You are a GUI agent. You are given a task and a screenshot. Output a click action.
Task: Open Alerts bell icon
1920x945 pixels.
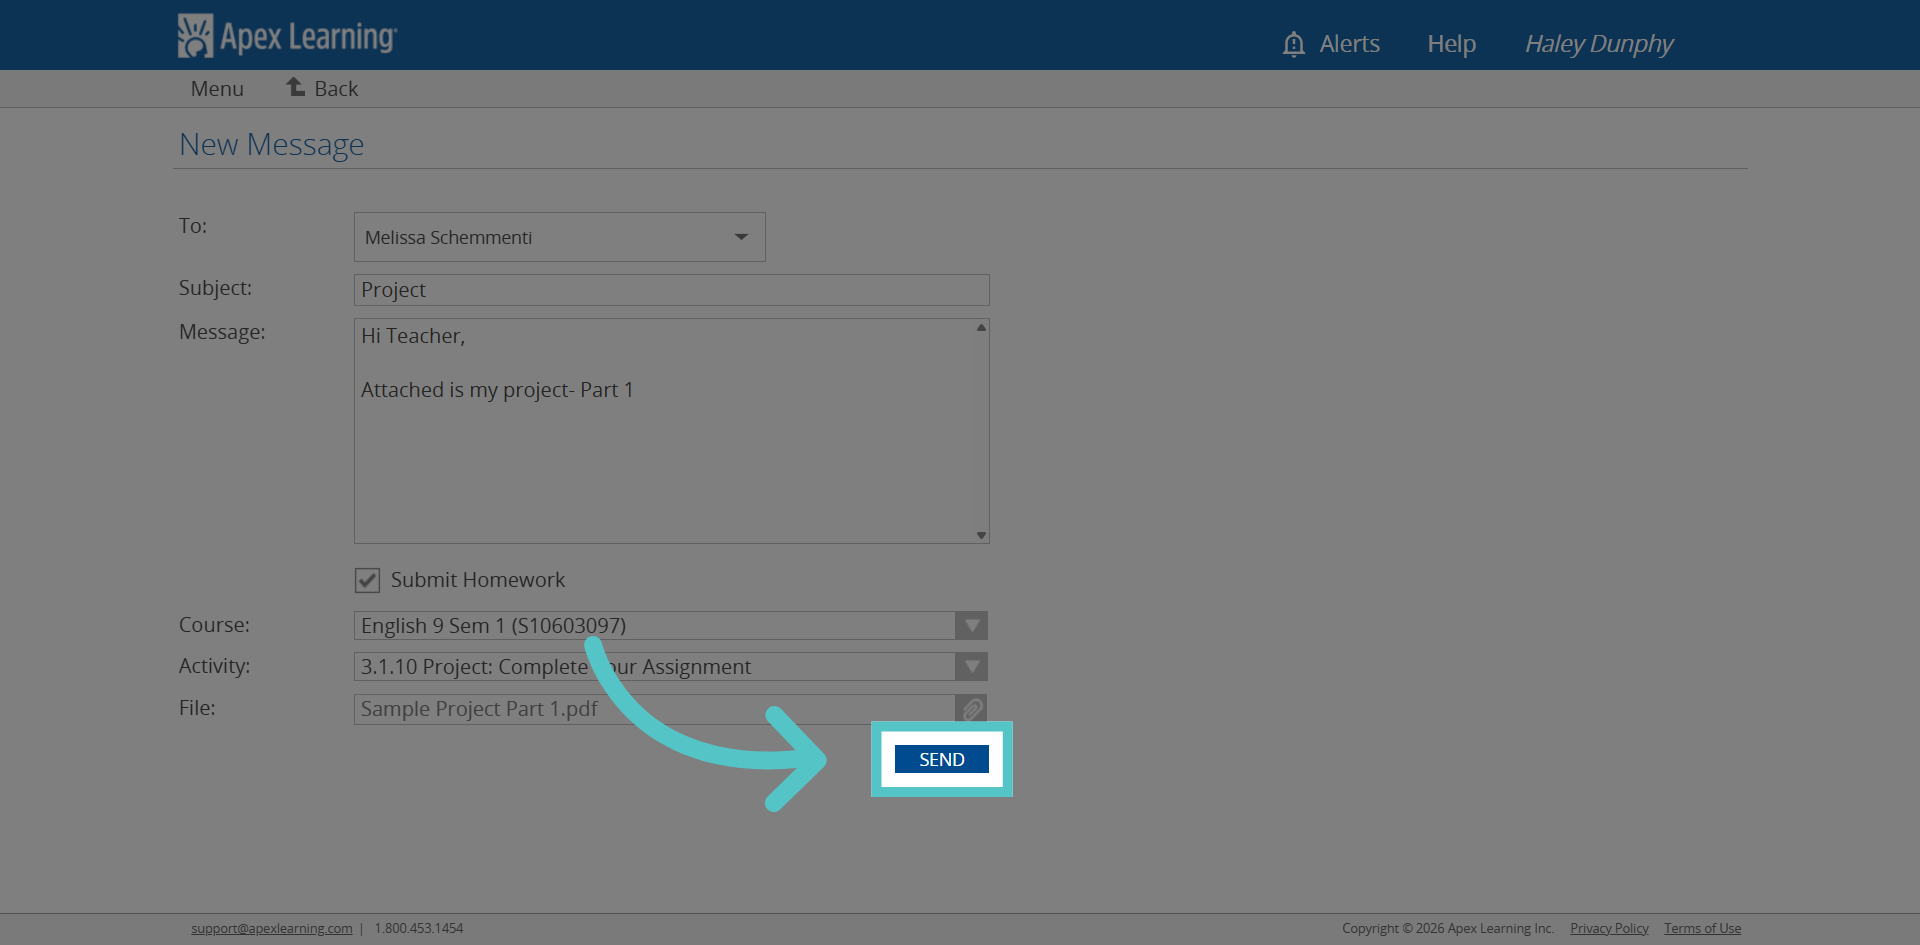pyautogui.click(x=1293, y=44)
